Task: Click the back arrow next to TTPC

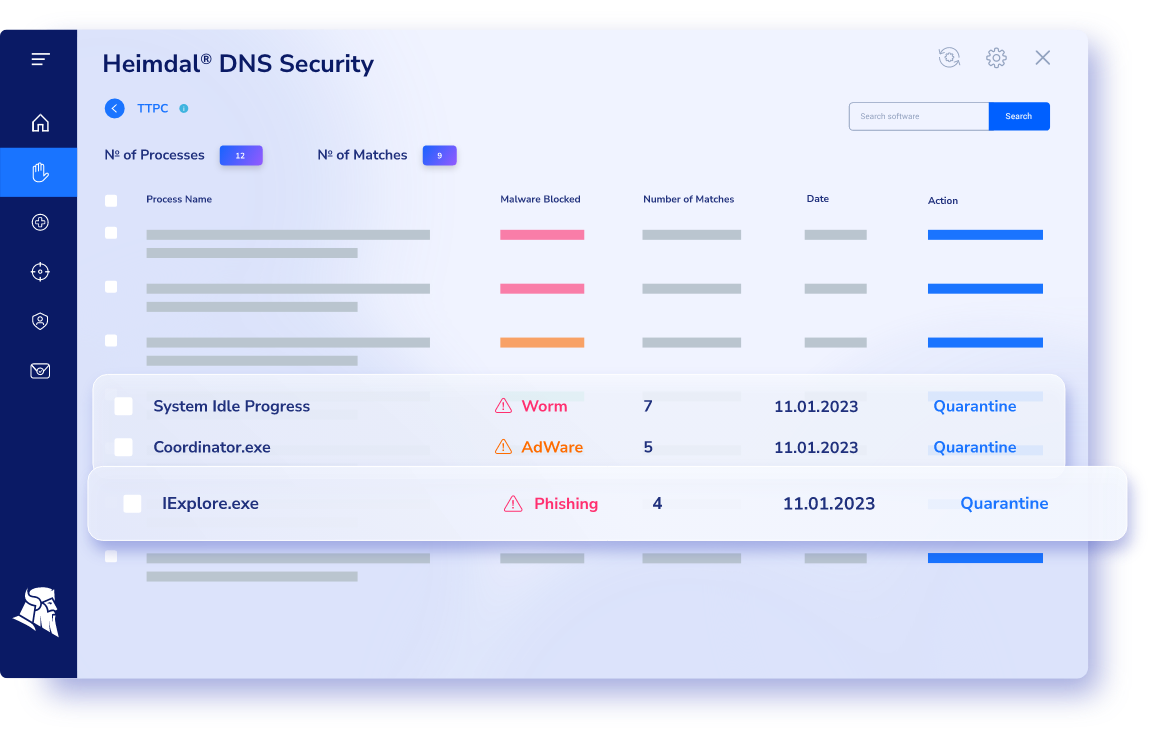Action: [114, 108]
